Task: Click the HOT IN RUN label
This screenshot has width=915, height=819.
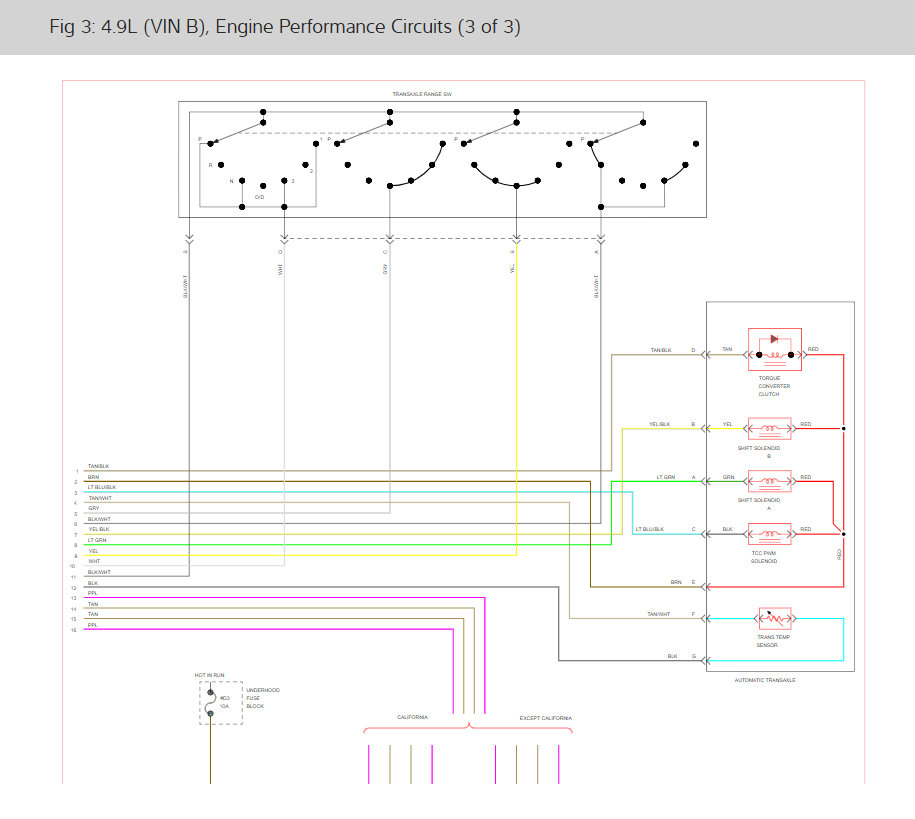Action: pos(209,675)
